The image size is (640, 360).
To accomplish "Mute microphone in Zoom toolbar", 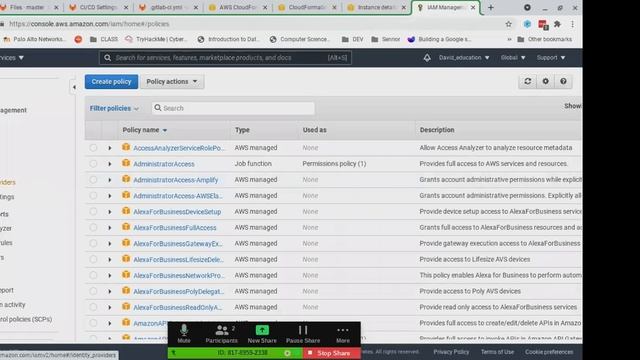I will point(184,333).
